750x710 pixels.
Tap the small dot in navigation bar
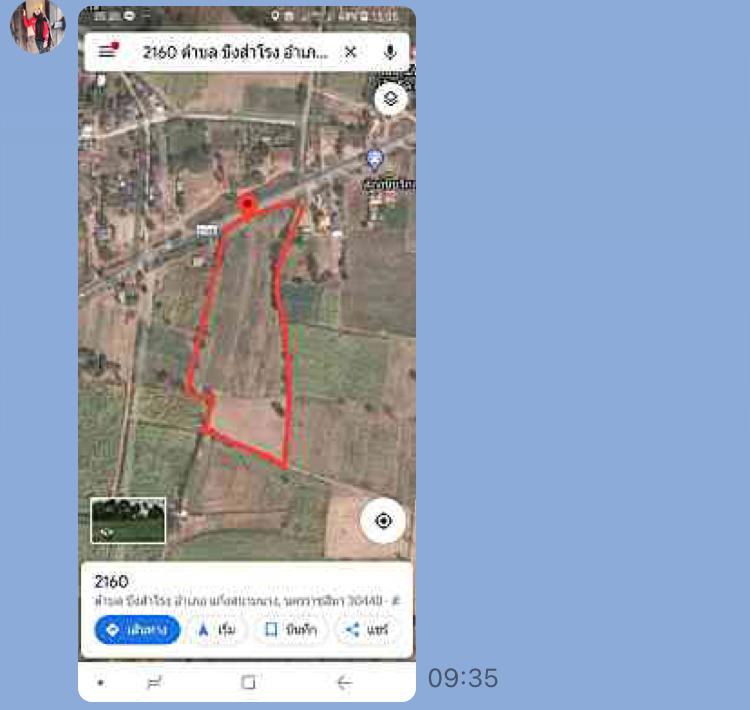(100, 683)
